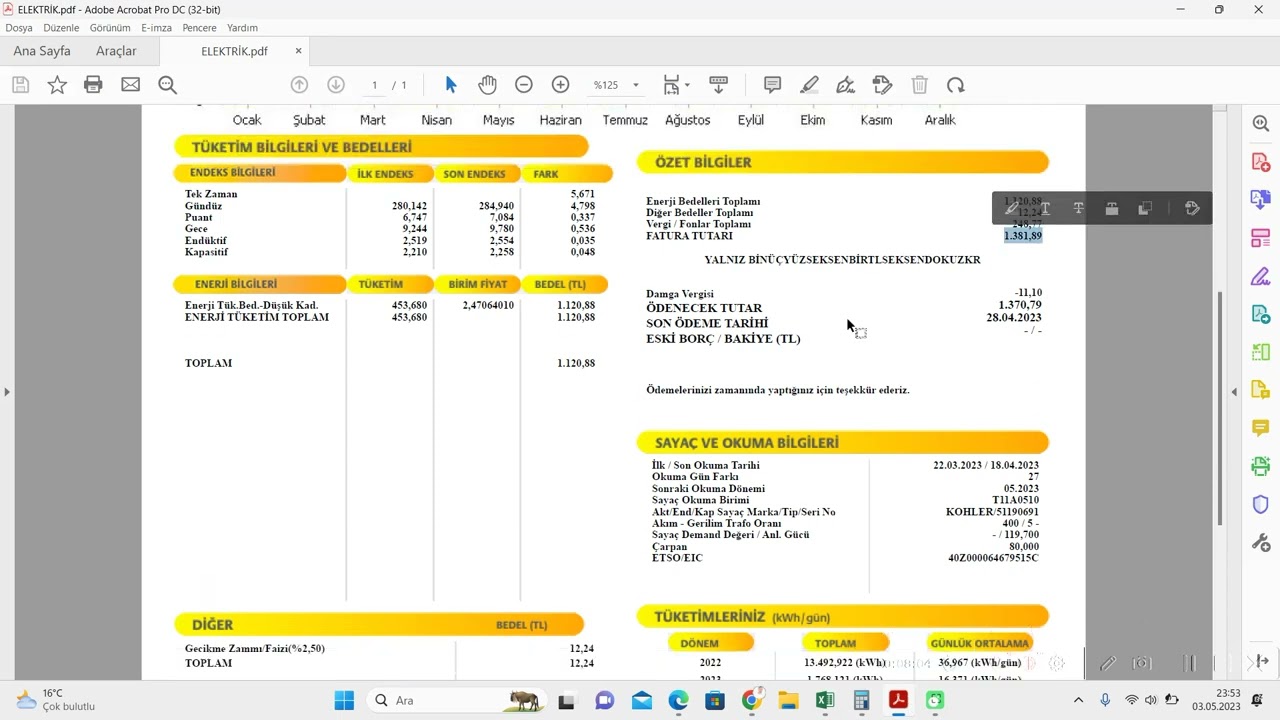The height and width of the screenshot is (720, 1280).
Task: Open the Create PDF tool in right panel
Action: 1261,161
